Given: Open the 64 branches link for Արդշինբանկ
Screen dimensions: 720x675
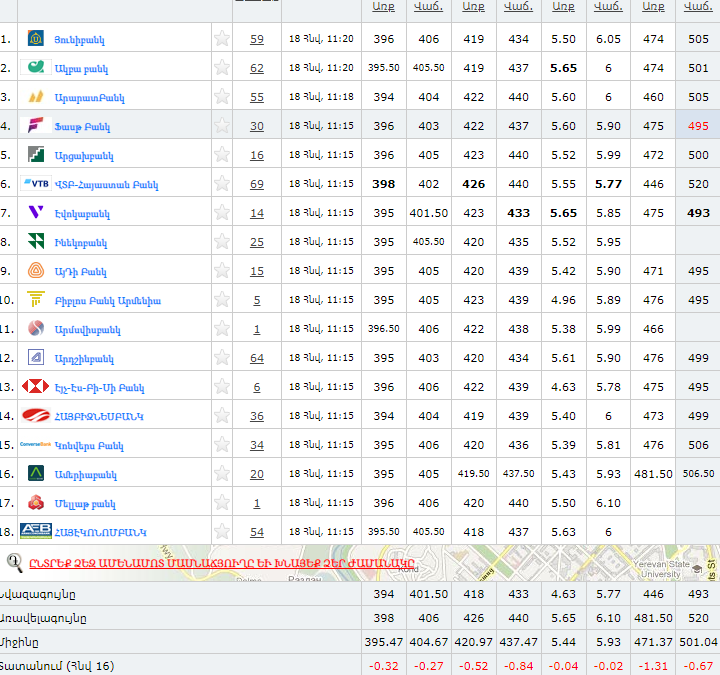Looking at the screenshot, I should 257,358.
